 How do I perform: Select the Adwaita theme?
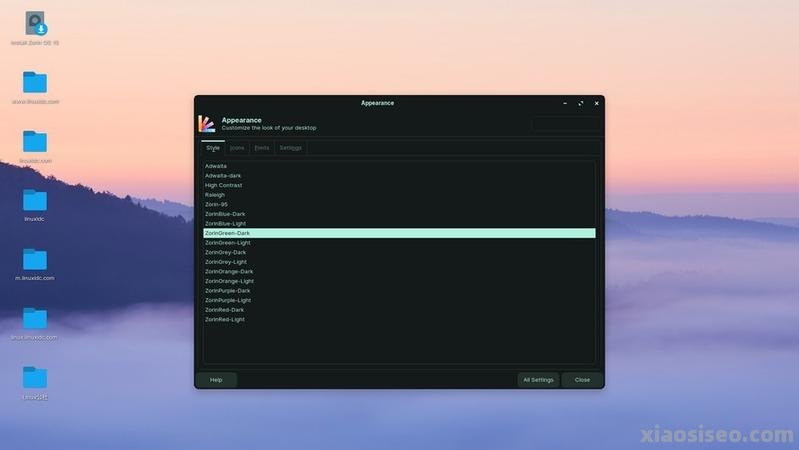coord(399,166)
